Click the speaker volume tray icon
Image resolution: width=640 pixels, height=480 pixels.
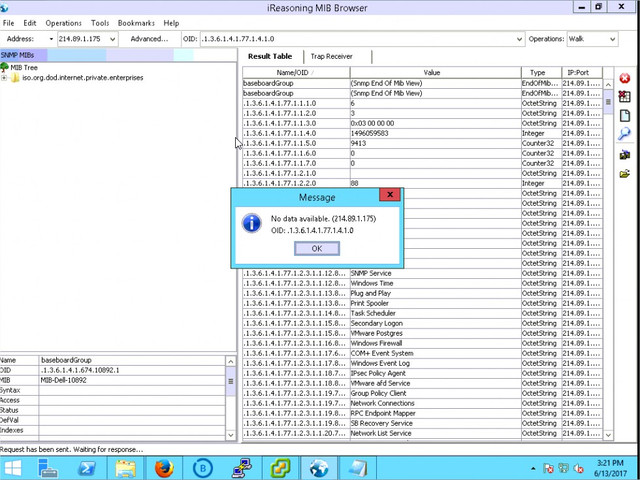pos(578,469)
